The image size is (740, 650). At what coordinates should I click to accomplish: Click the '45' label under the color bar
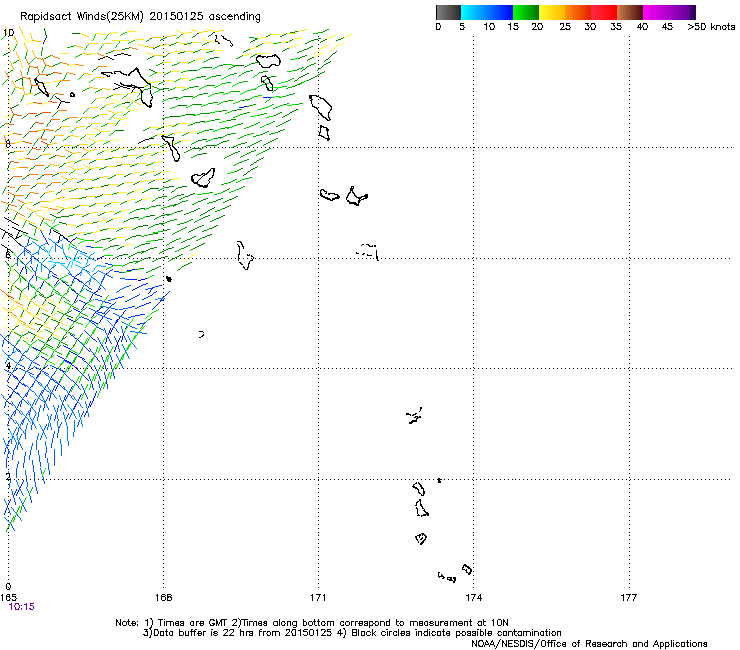pyautogui.click(x=667, y=27)
